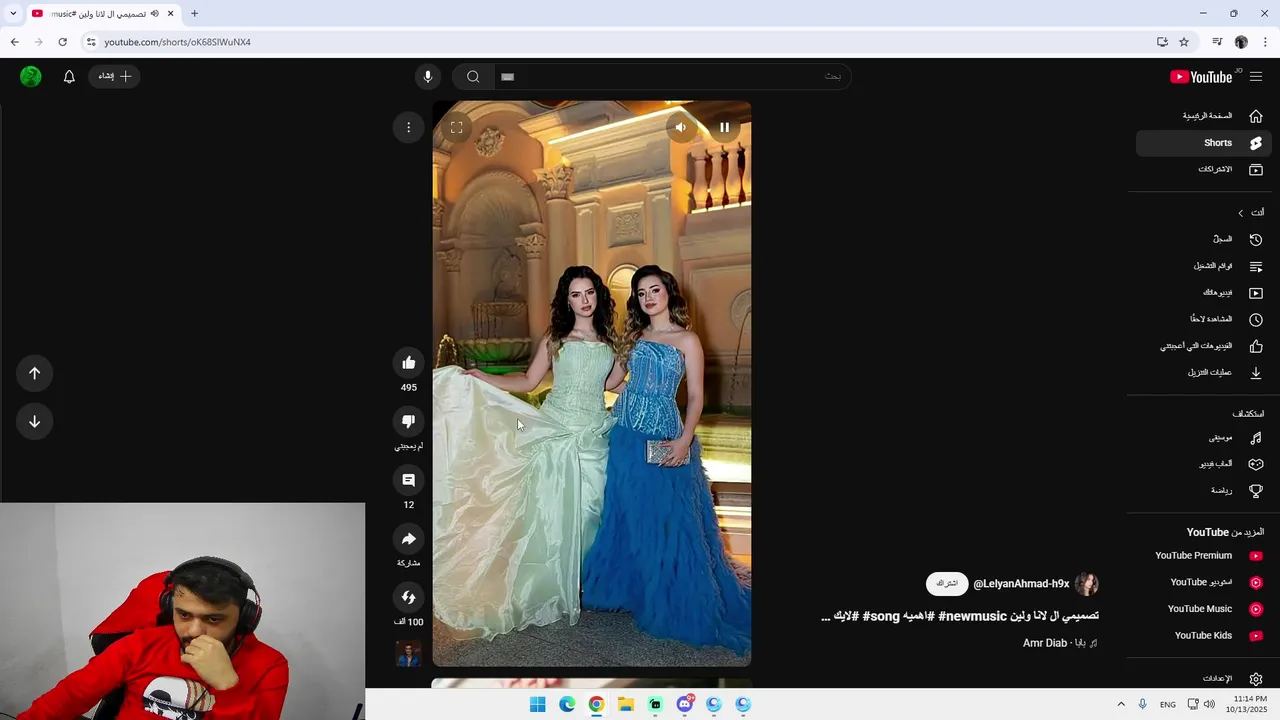The image size is (1280, 720).
Task: Open the green account avatar menu
Action: [x=31, y=77]
